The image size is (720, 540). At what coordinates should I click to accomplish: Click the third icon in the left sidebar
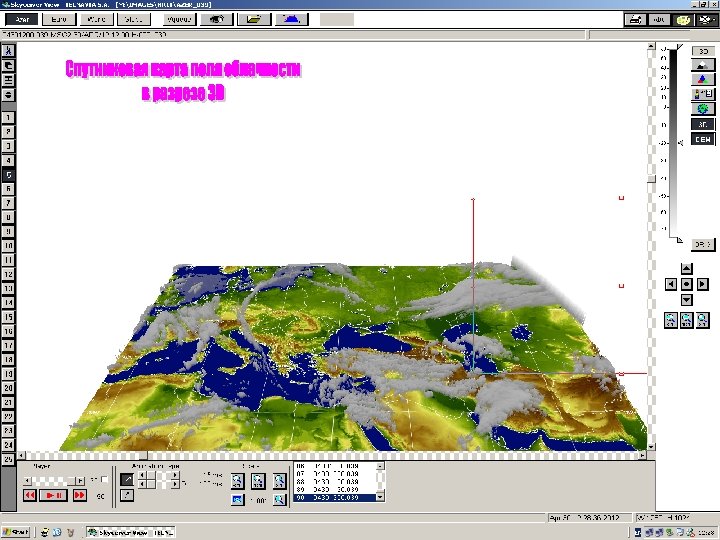click(x=8, y=80)
